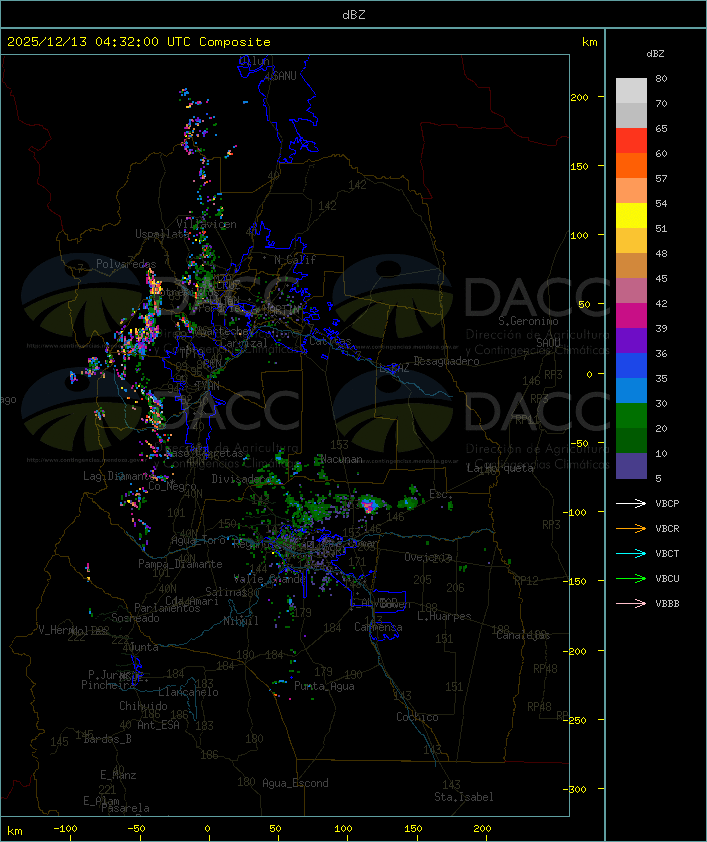This screenshot has width=707, height=842.
Task: Pick the red 60-65 dBZ swatch
Action: (631, 141)
